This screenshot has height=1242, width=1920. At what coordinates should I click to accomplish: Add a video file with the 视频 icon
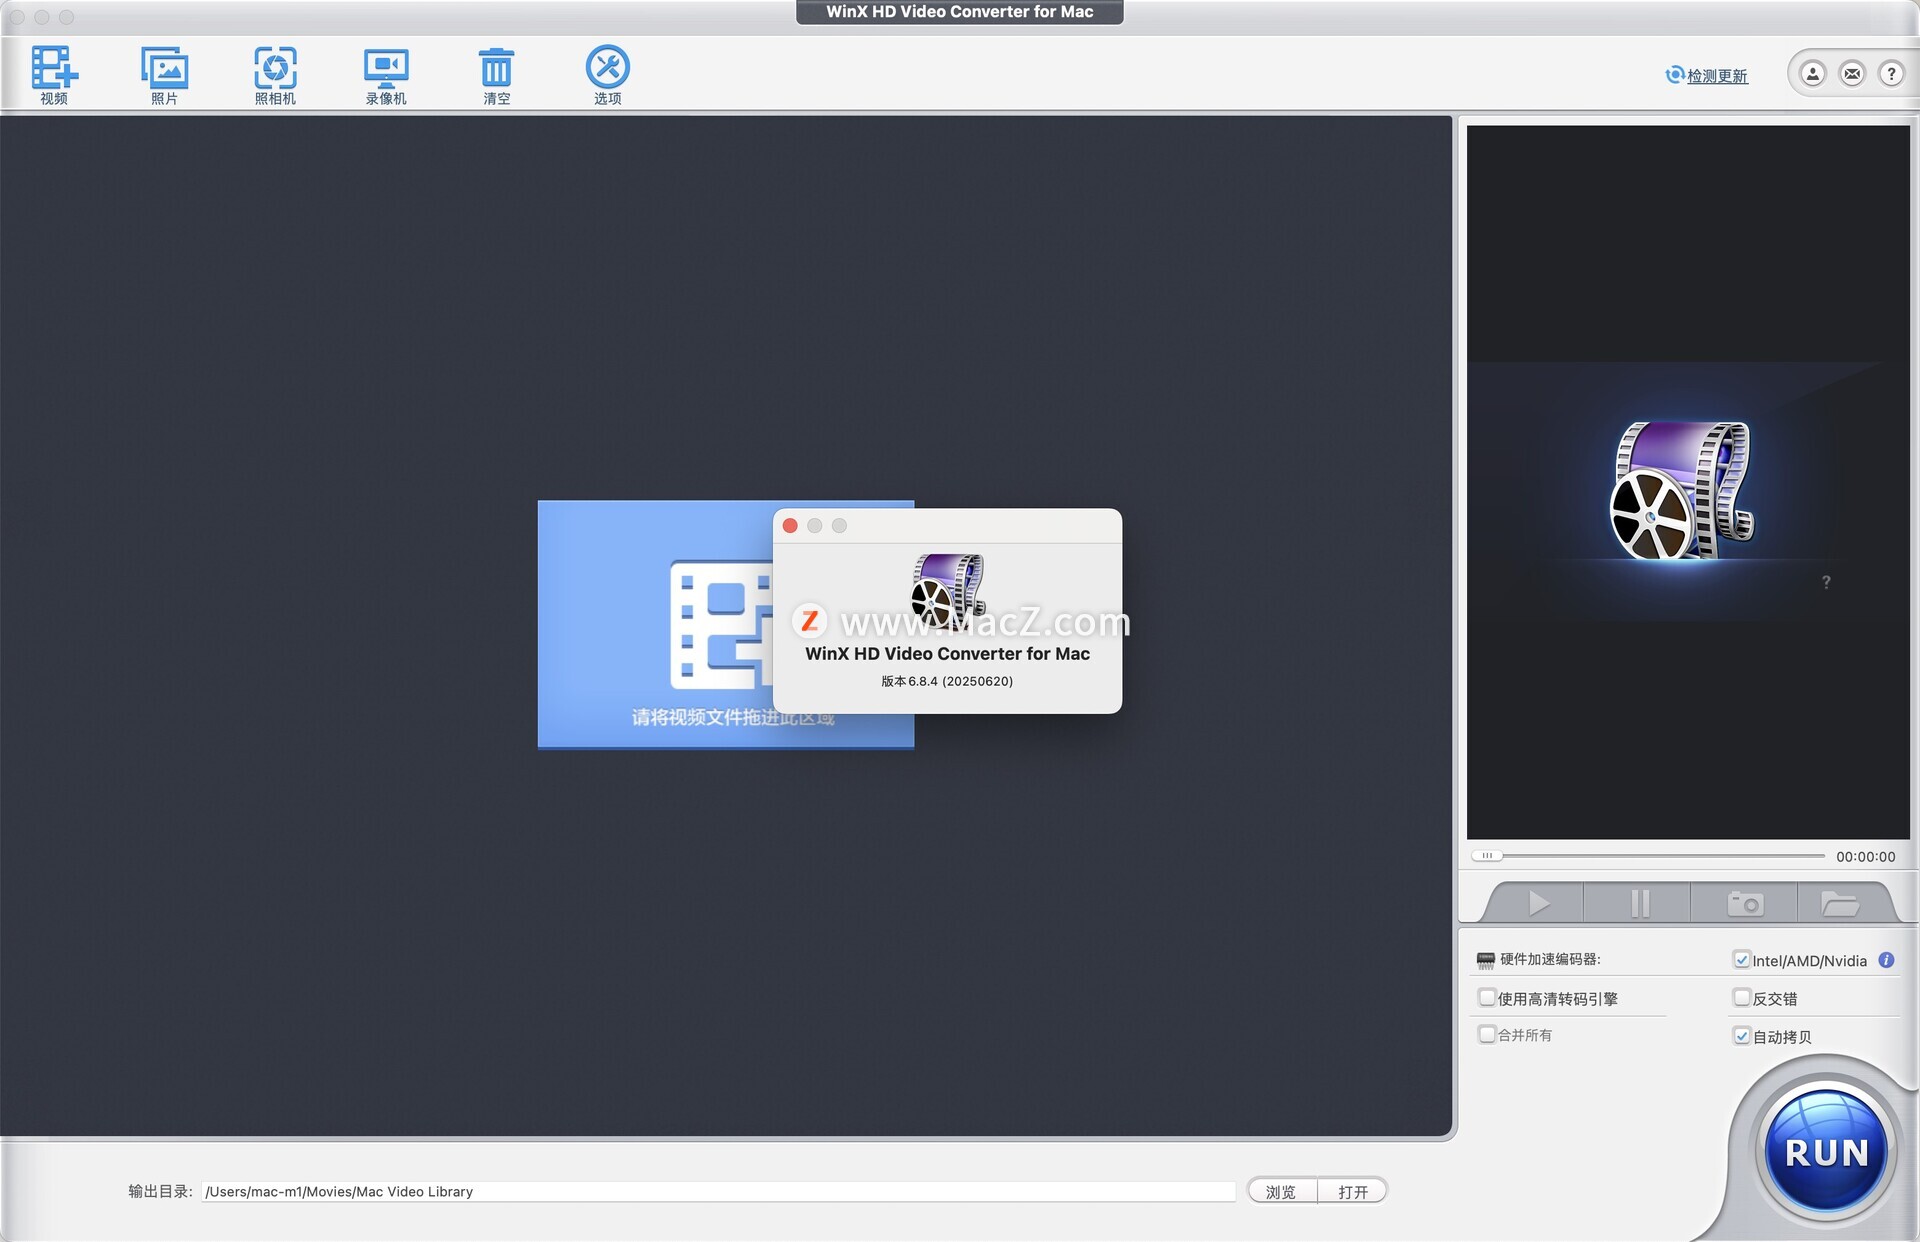(x=54, y=75)
